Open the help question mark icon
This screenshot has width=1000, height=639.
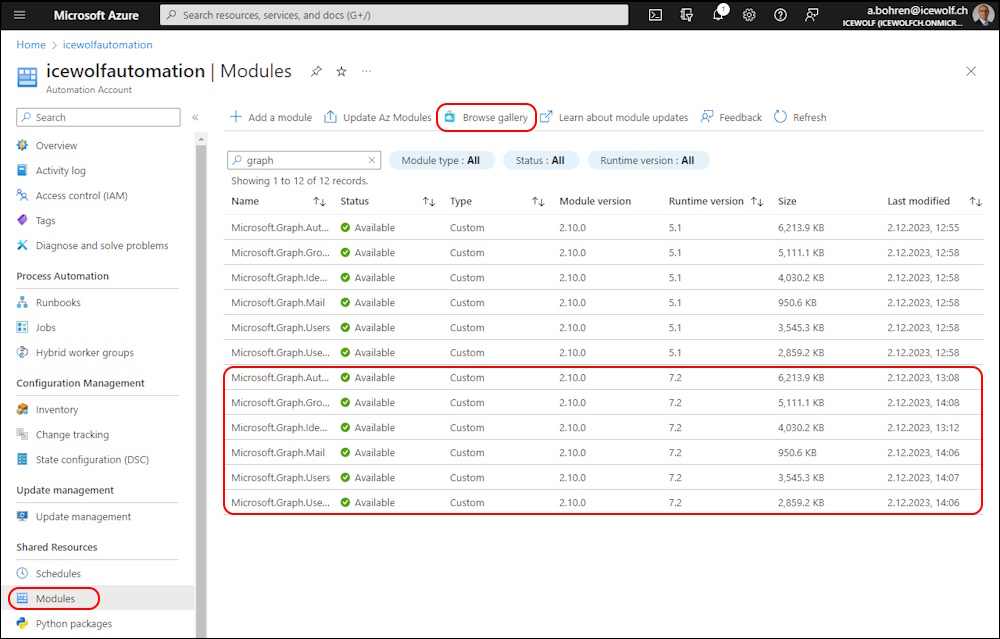point(780,15)
